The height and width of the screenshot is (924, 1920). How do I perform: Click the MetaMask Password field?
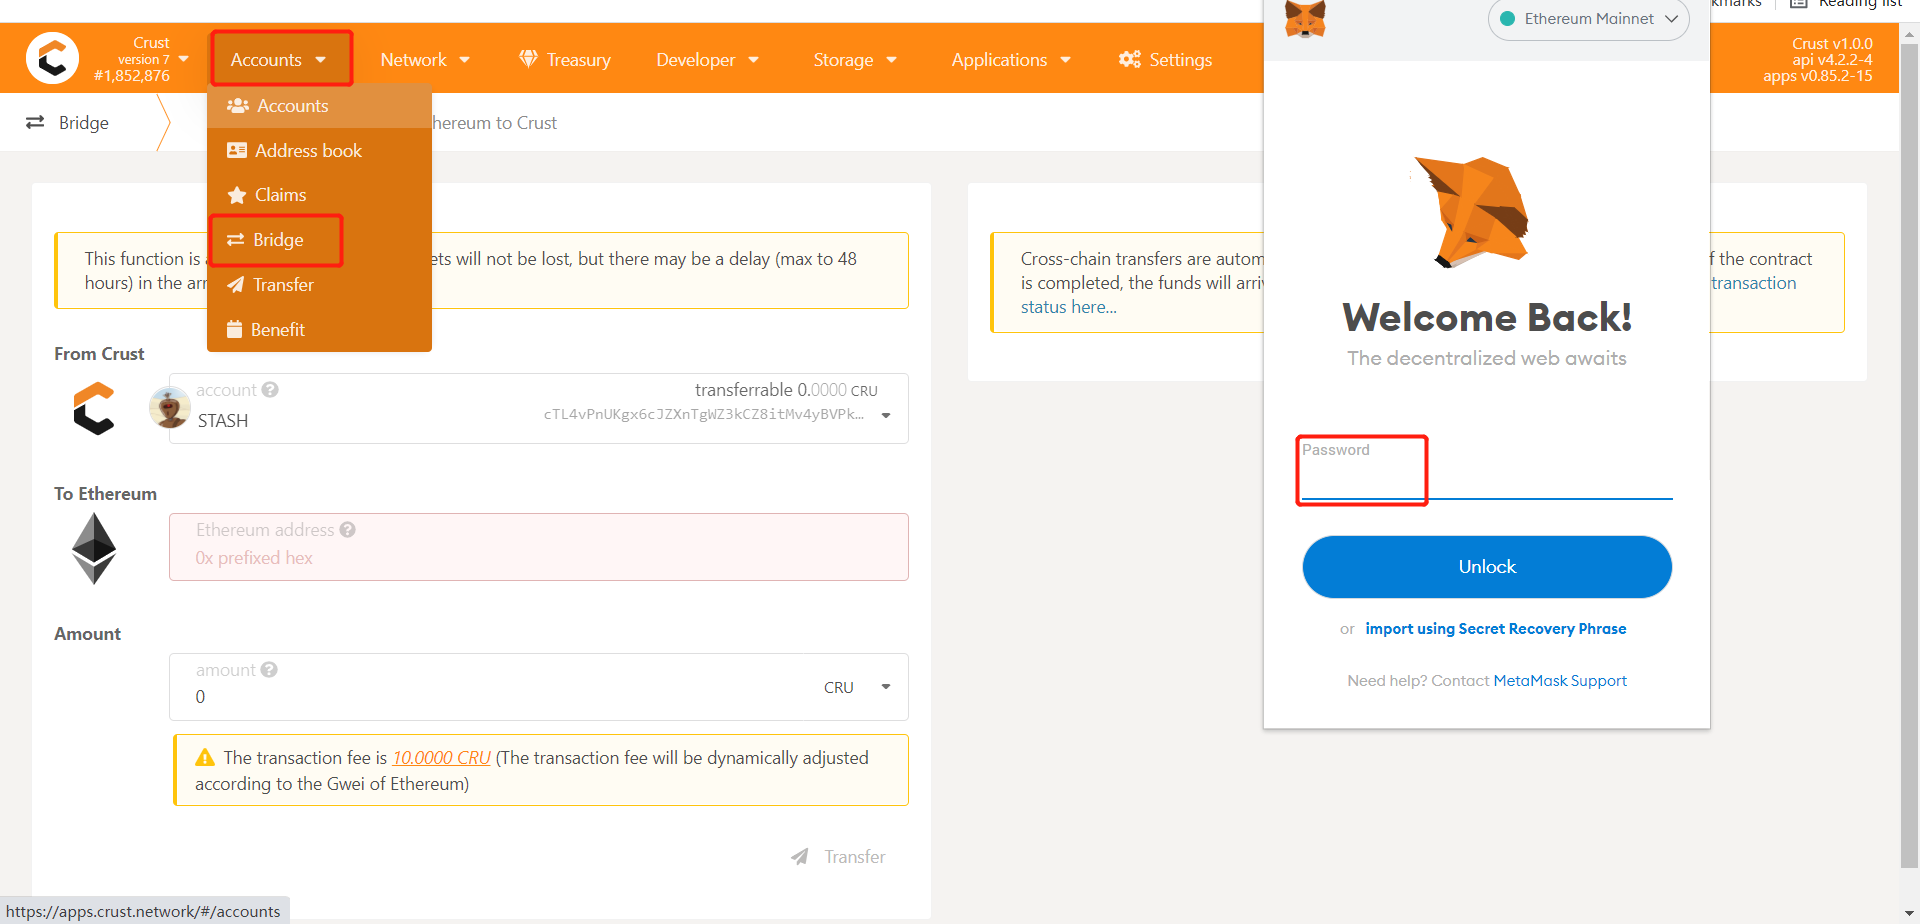[x=1487, y=470]
